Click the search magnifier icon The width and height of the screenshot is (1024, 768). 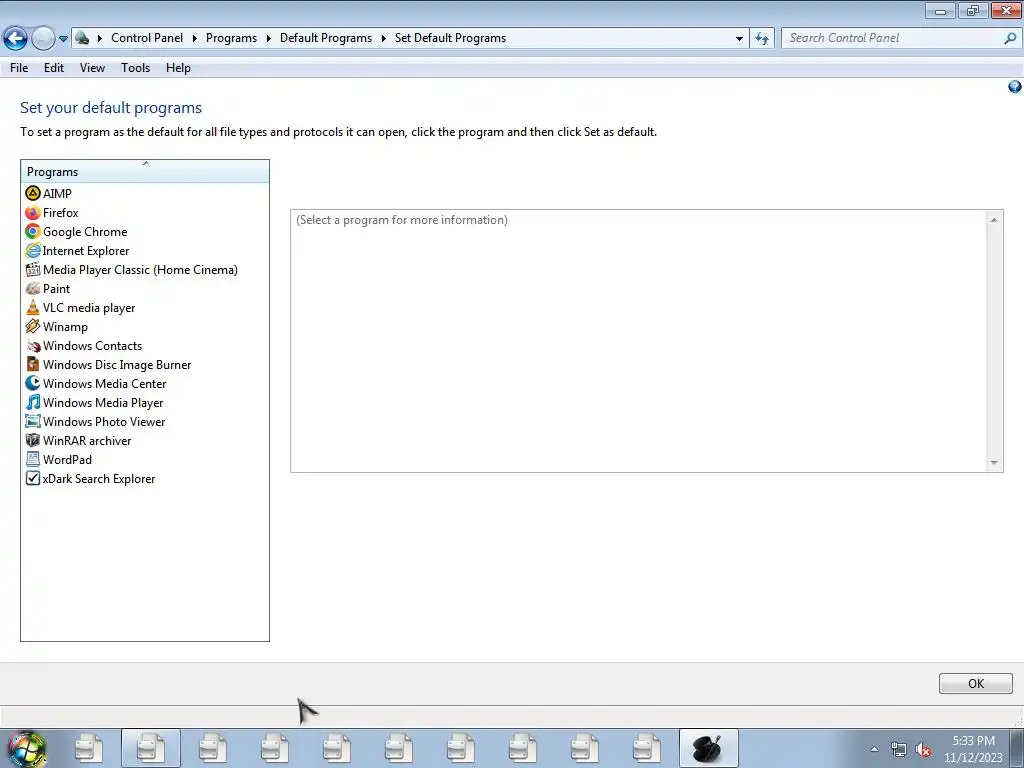1010,39
